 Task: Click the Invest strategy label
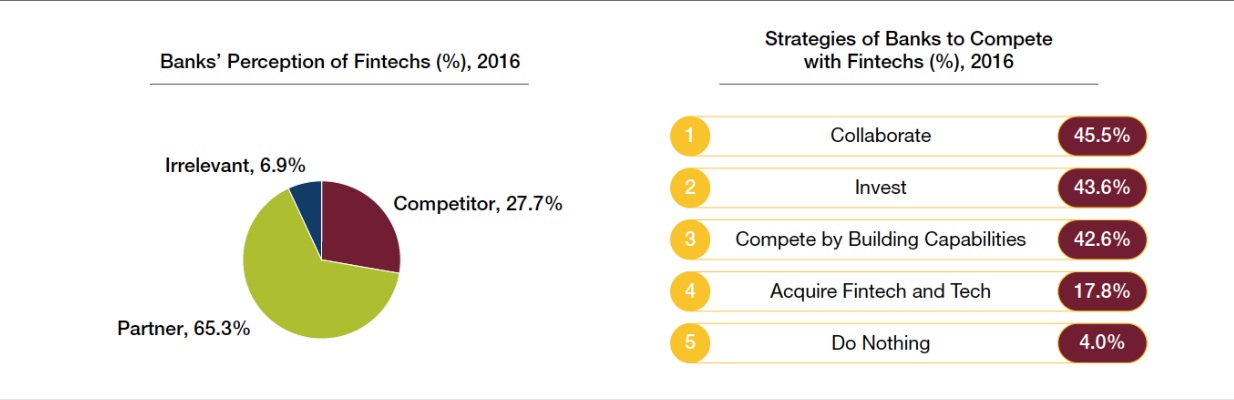[880, 188]
